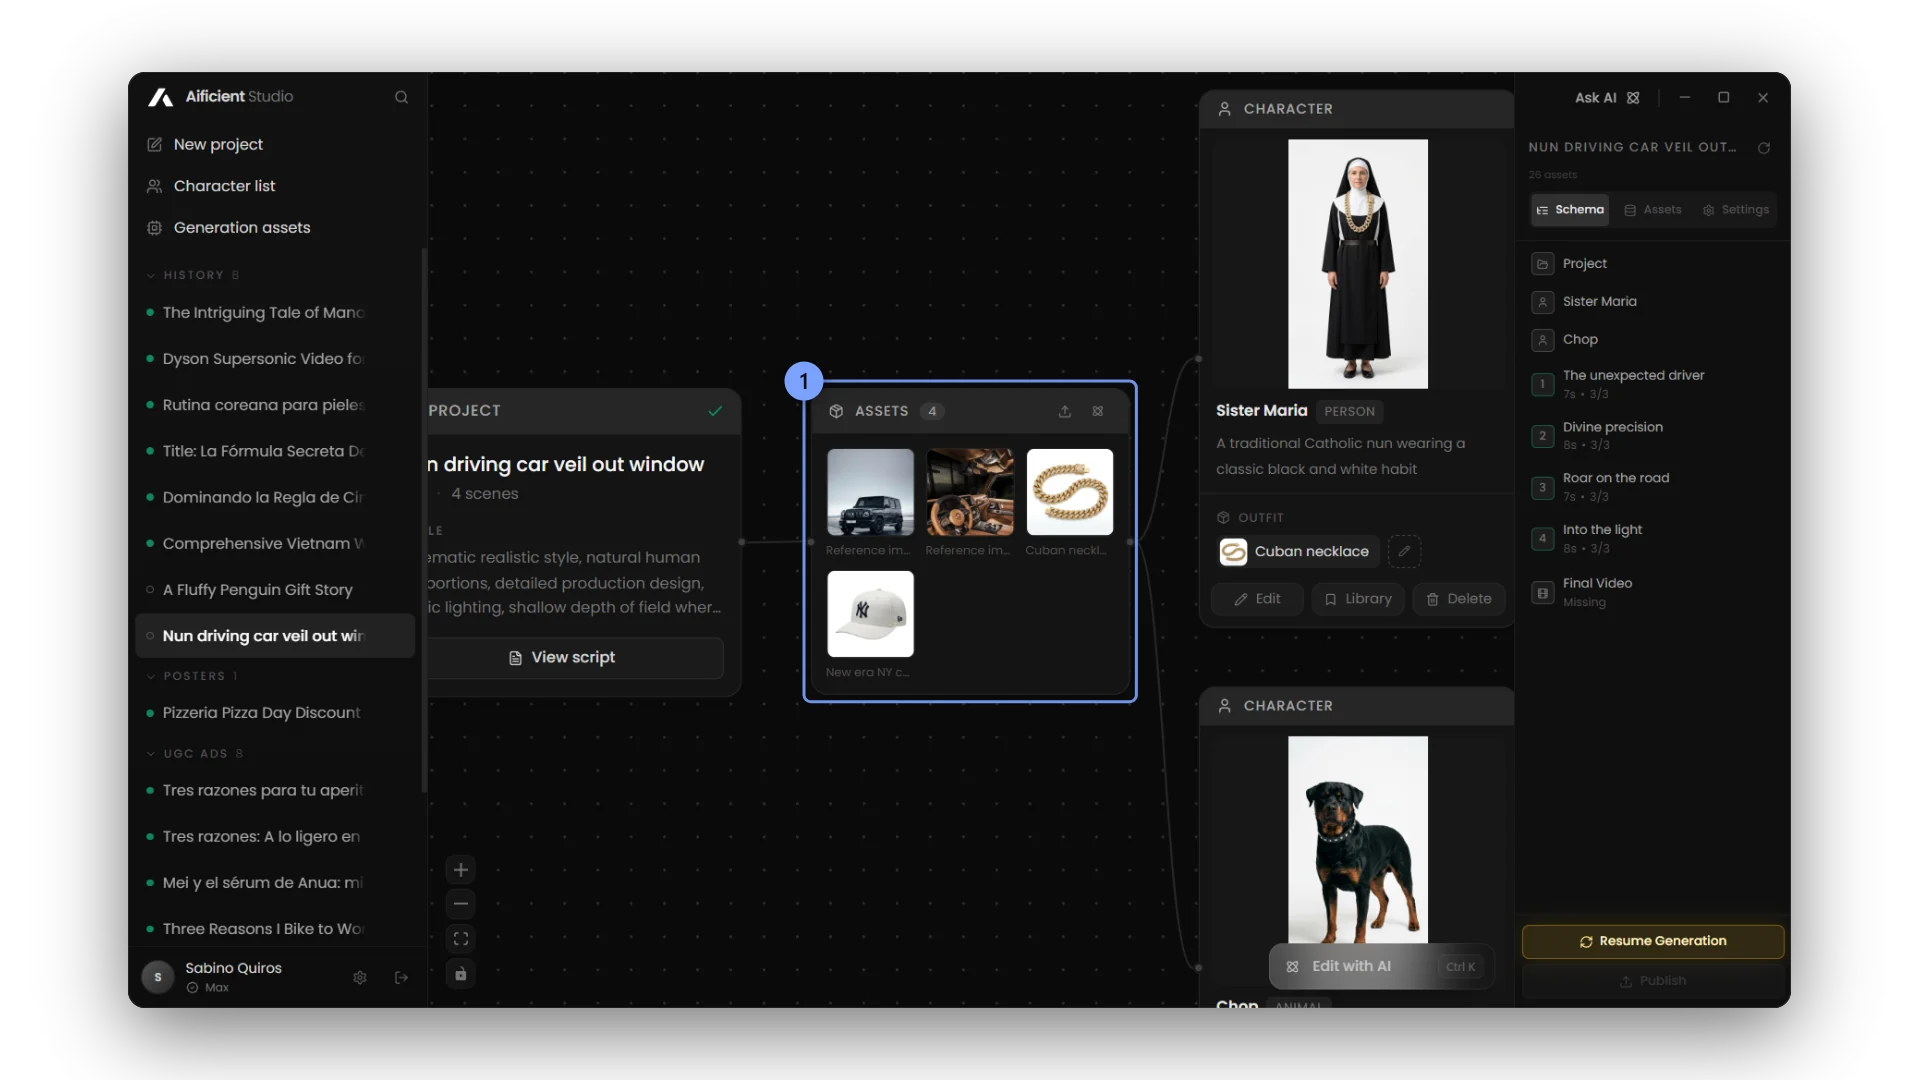
Task: Collapse the UGC Ads section chevron
Action: (151, 754)
